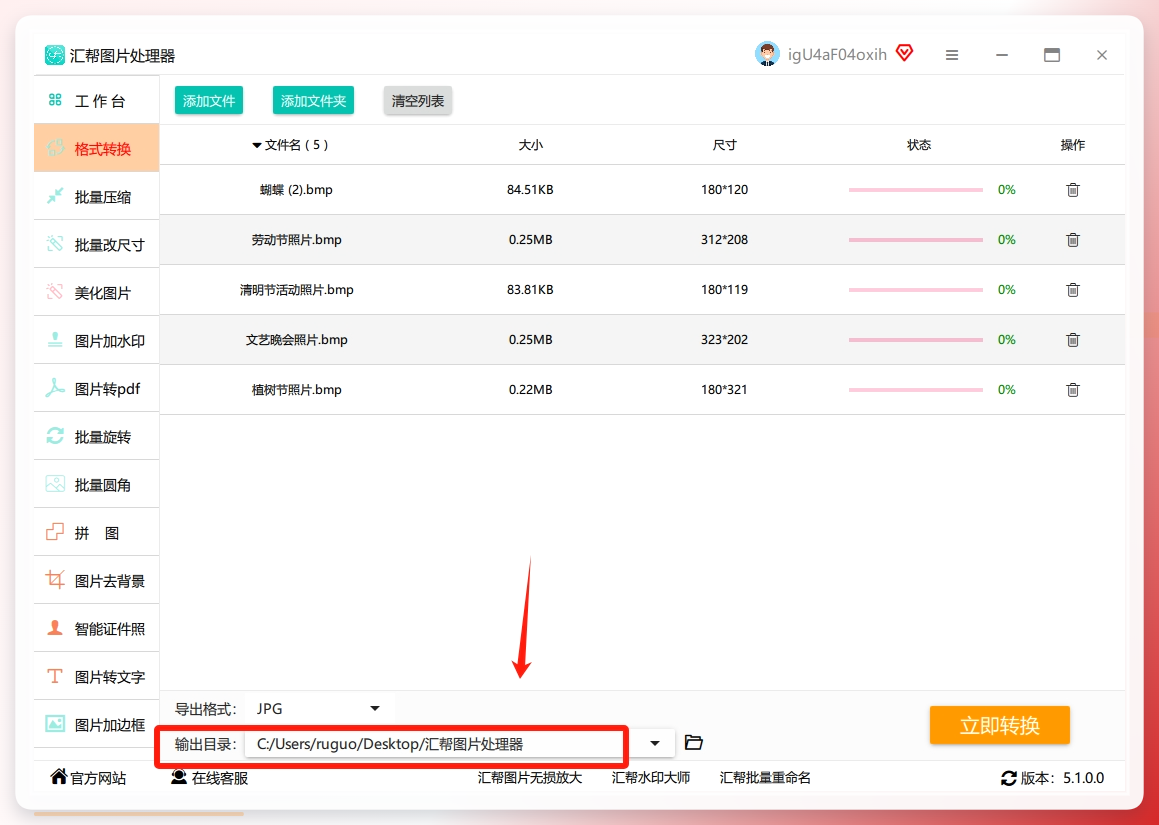Expand the 输出目录 path dropdown arrow
The width and height of the screenshot is (1159, 825).
[655, 744]
